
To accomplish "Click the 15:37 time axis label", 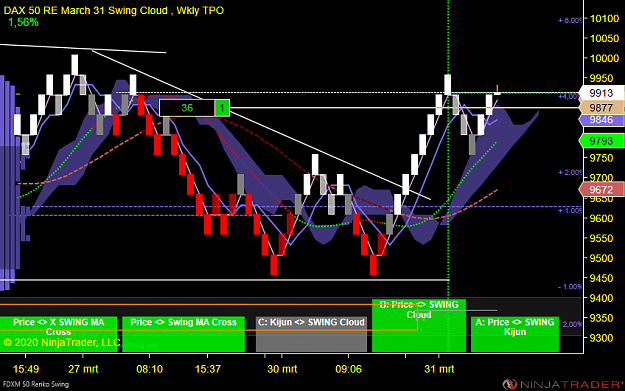I will 207,369.
